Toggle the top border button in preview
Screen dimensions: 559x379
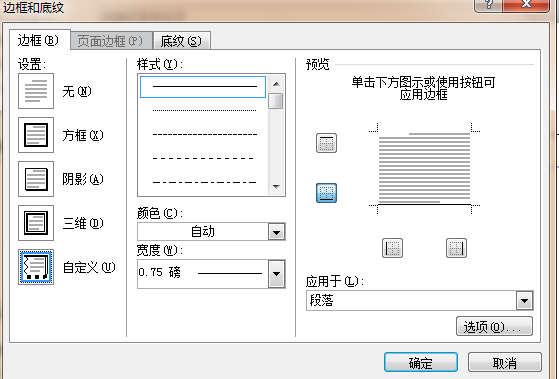tap(326, 143)
